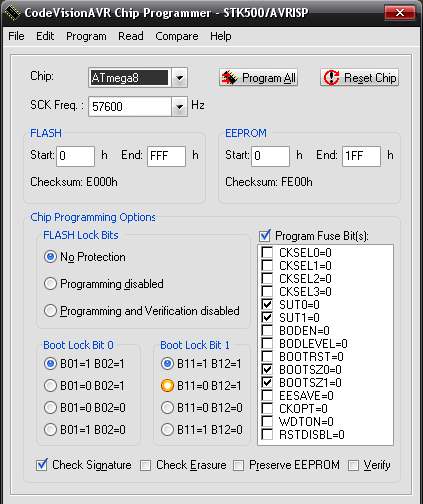
Task: Check the BODLEVEL=0 fuse bit
Action: [x=267, y=343]
